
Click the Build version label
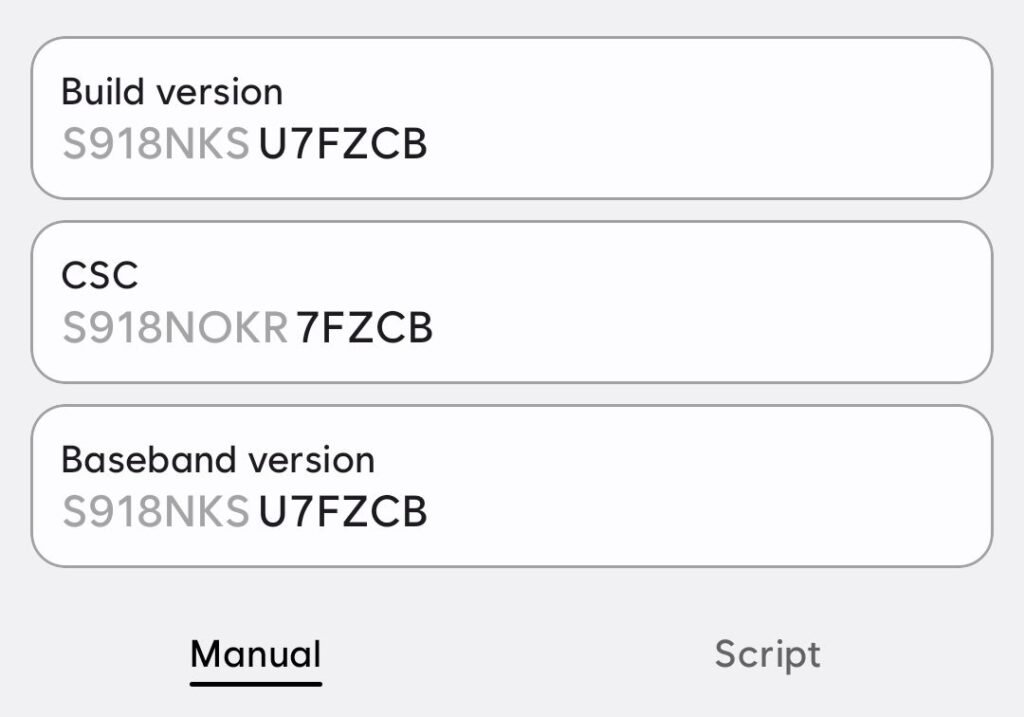click(171, 91)
